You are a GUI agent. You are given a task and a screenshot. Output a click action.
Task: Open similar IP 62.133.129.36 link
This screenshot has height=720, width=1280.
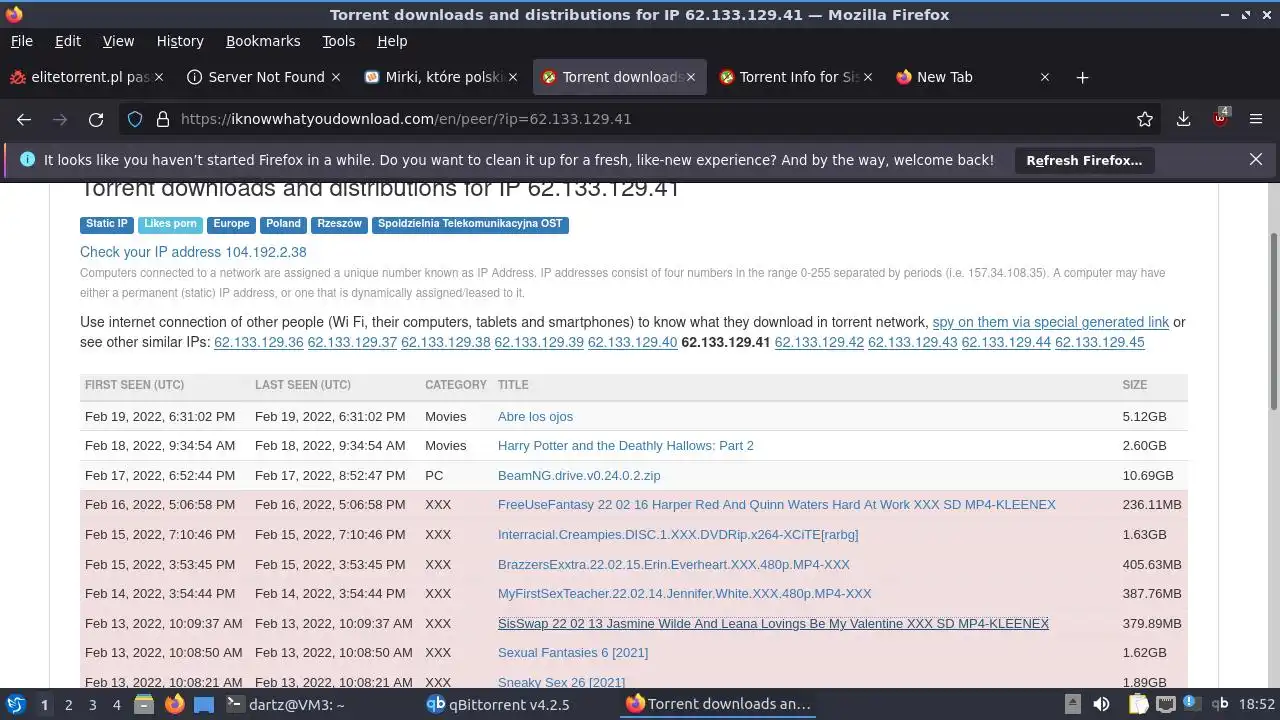click(x=259, y=342)
